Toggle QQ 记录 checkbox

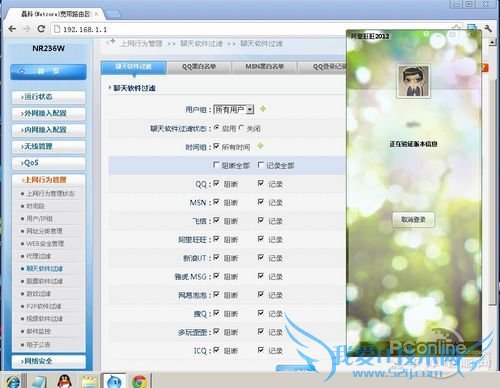pyautogui.click(x=261, y=183)
